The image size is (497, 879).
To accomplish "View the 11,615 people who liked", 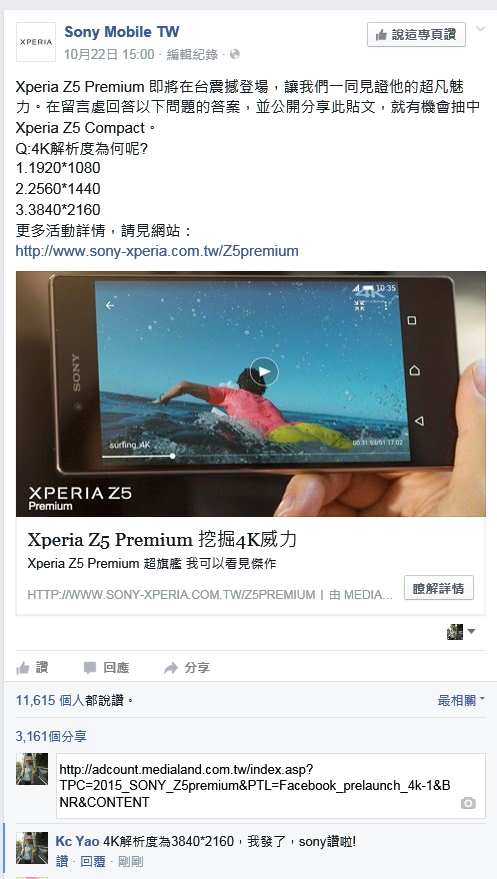I will click(x=50, y=700).
